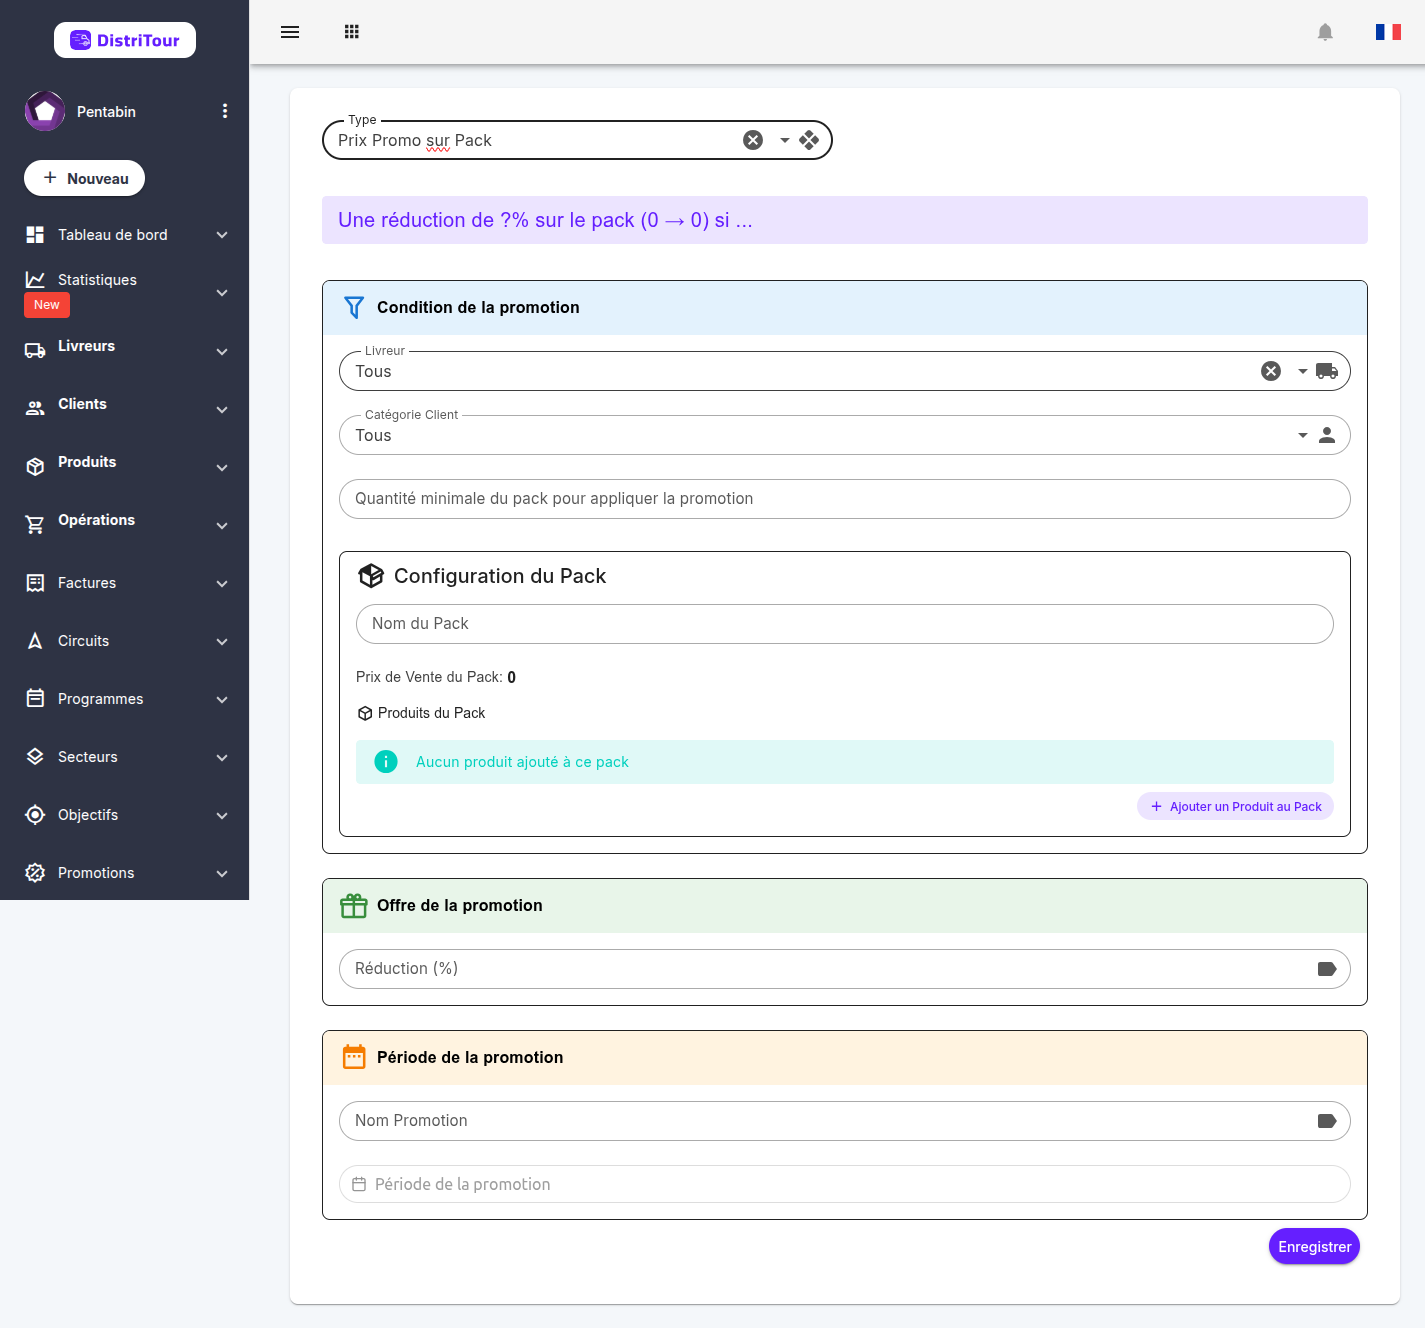Open the Clients menu item

click(124, 409)
